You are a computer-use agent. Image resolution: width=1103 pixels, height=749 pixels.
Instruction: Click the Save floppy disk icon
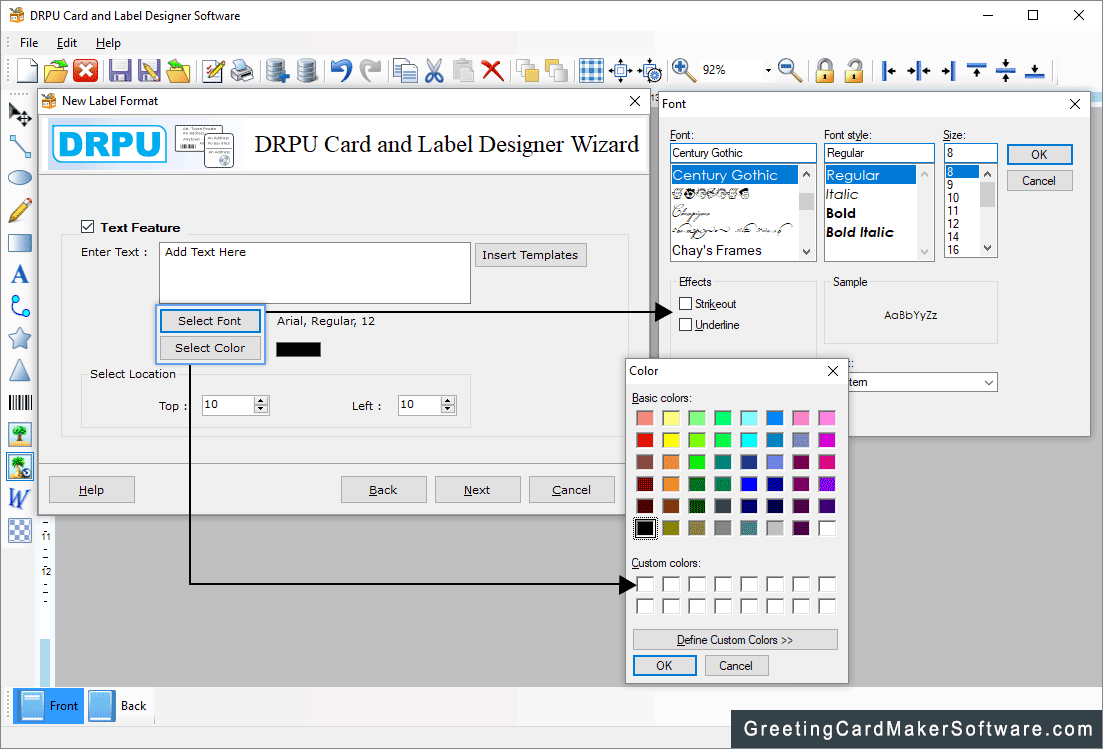tap(120, 70)
